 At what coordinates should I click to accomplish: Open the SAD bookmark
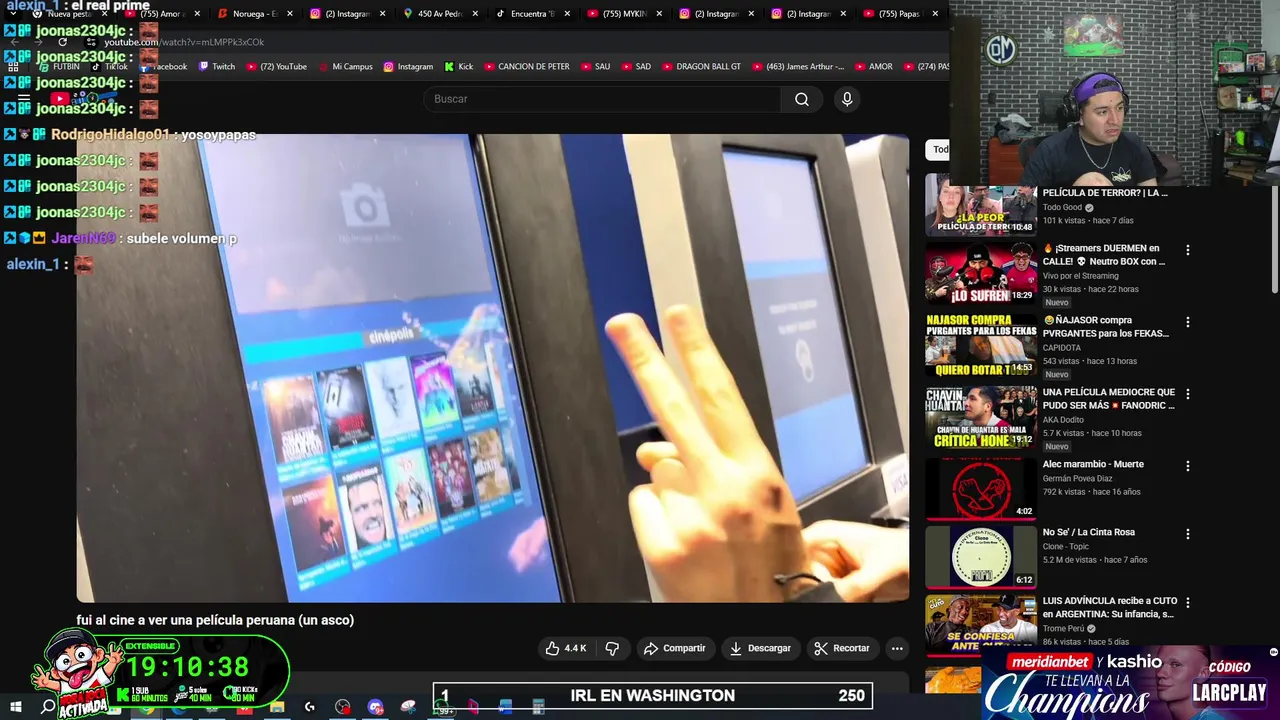(636, 67)
